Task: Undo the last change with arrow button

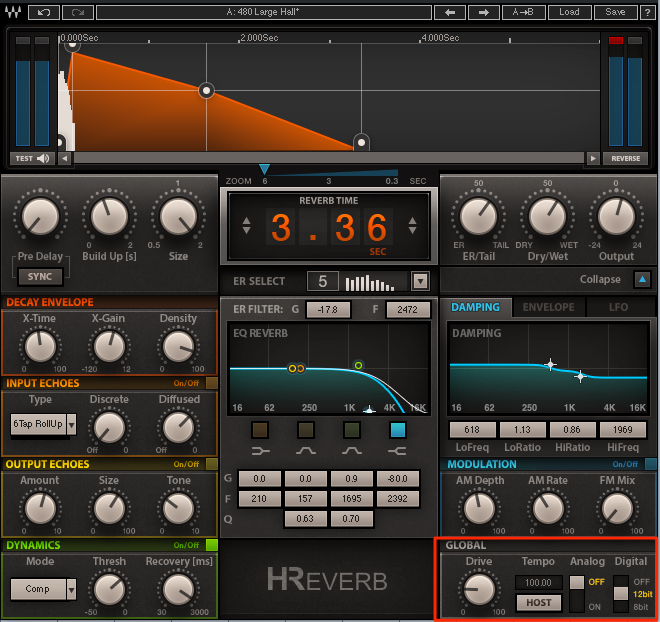Action: pos(44,12)
